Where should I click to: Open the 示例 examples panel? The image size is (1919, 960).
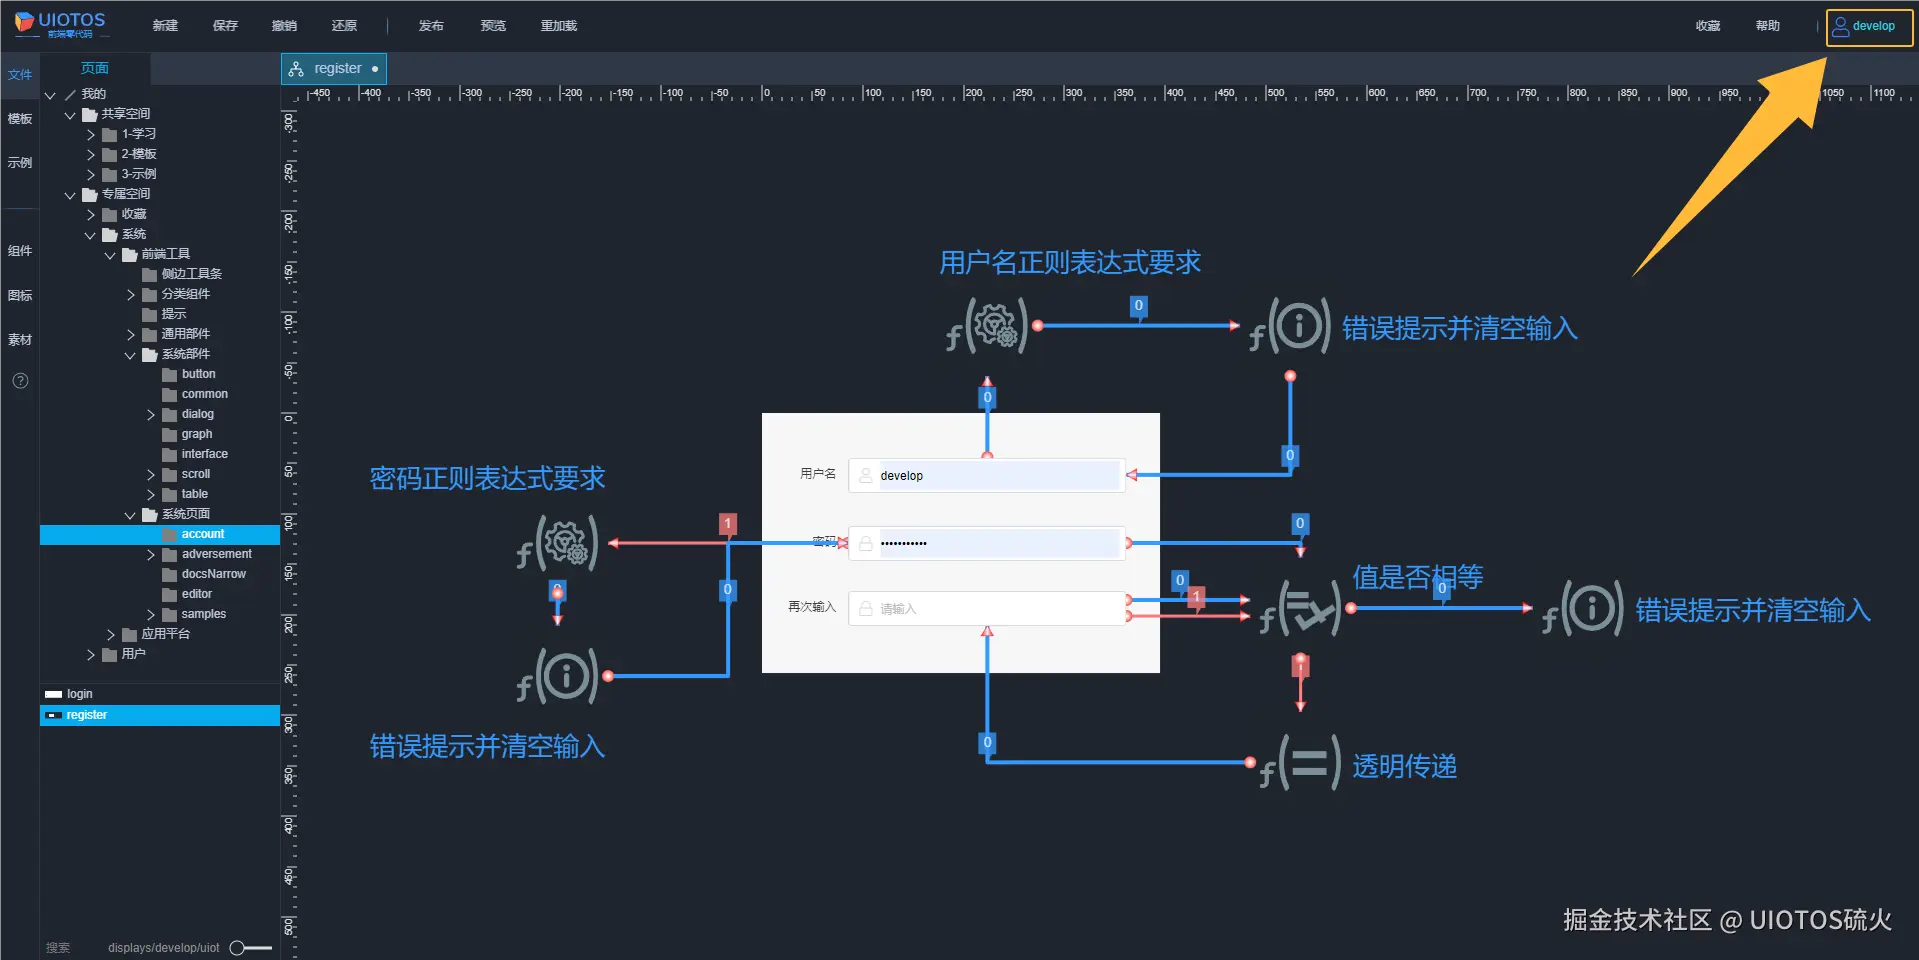click(x=19, y=162)
